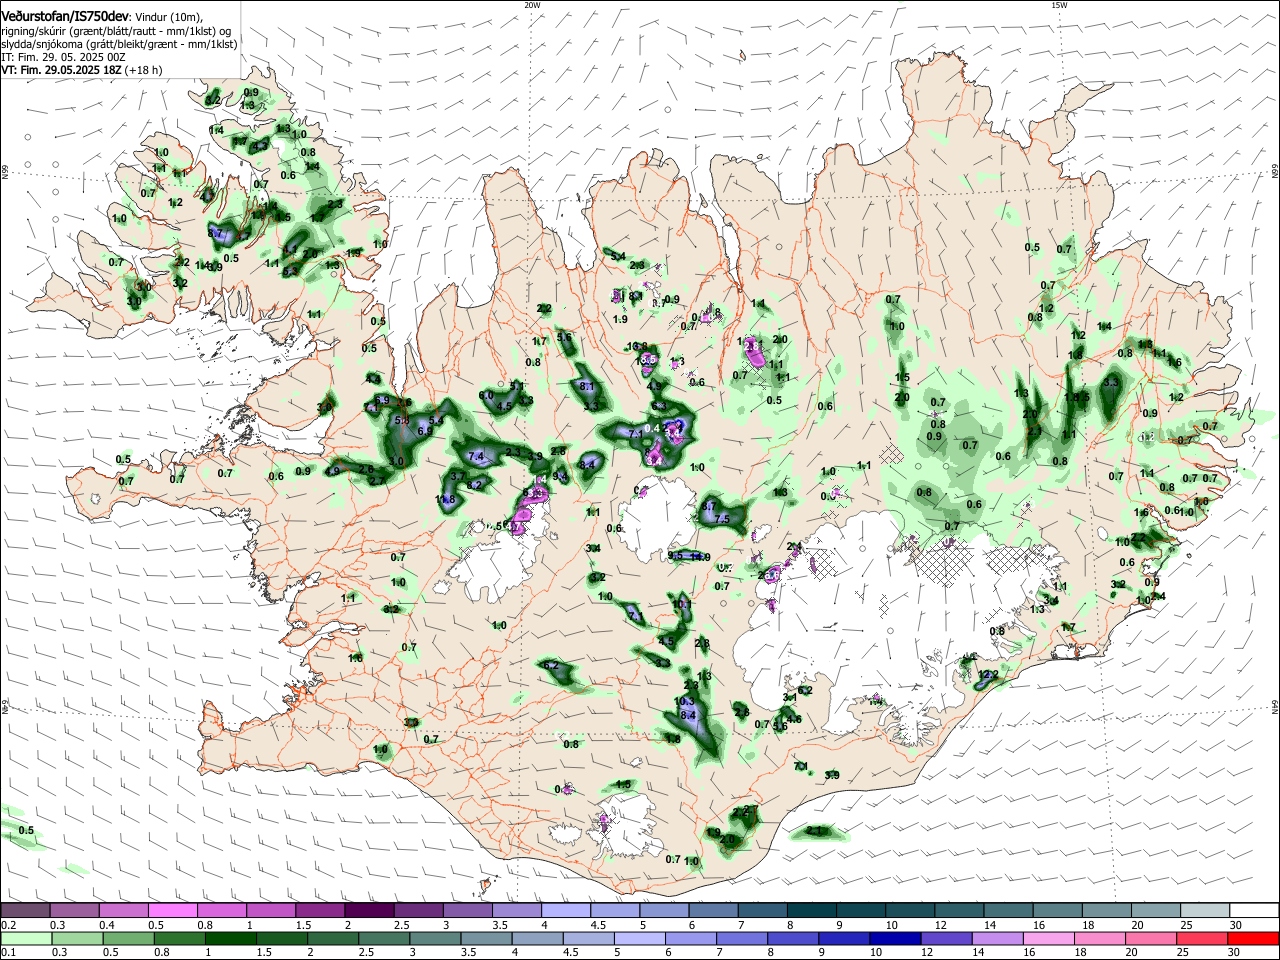The height and width of the screenshot is (960, 1280).
Task: Click the 'VT: Fim. 29.05.2025 18Z (+18 h)' line
Action: 82,70
